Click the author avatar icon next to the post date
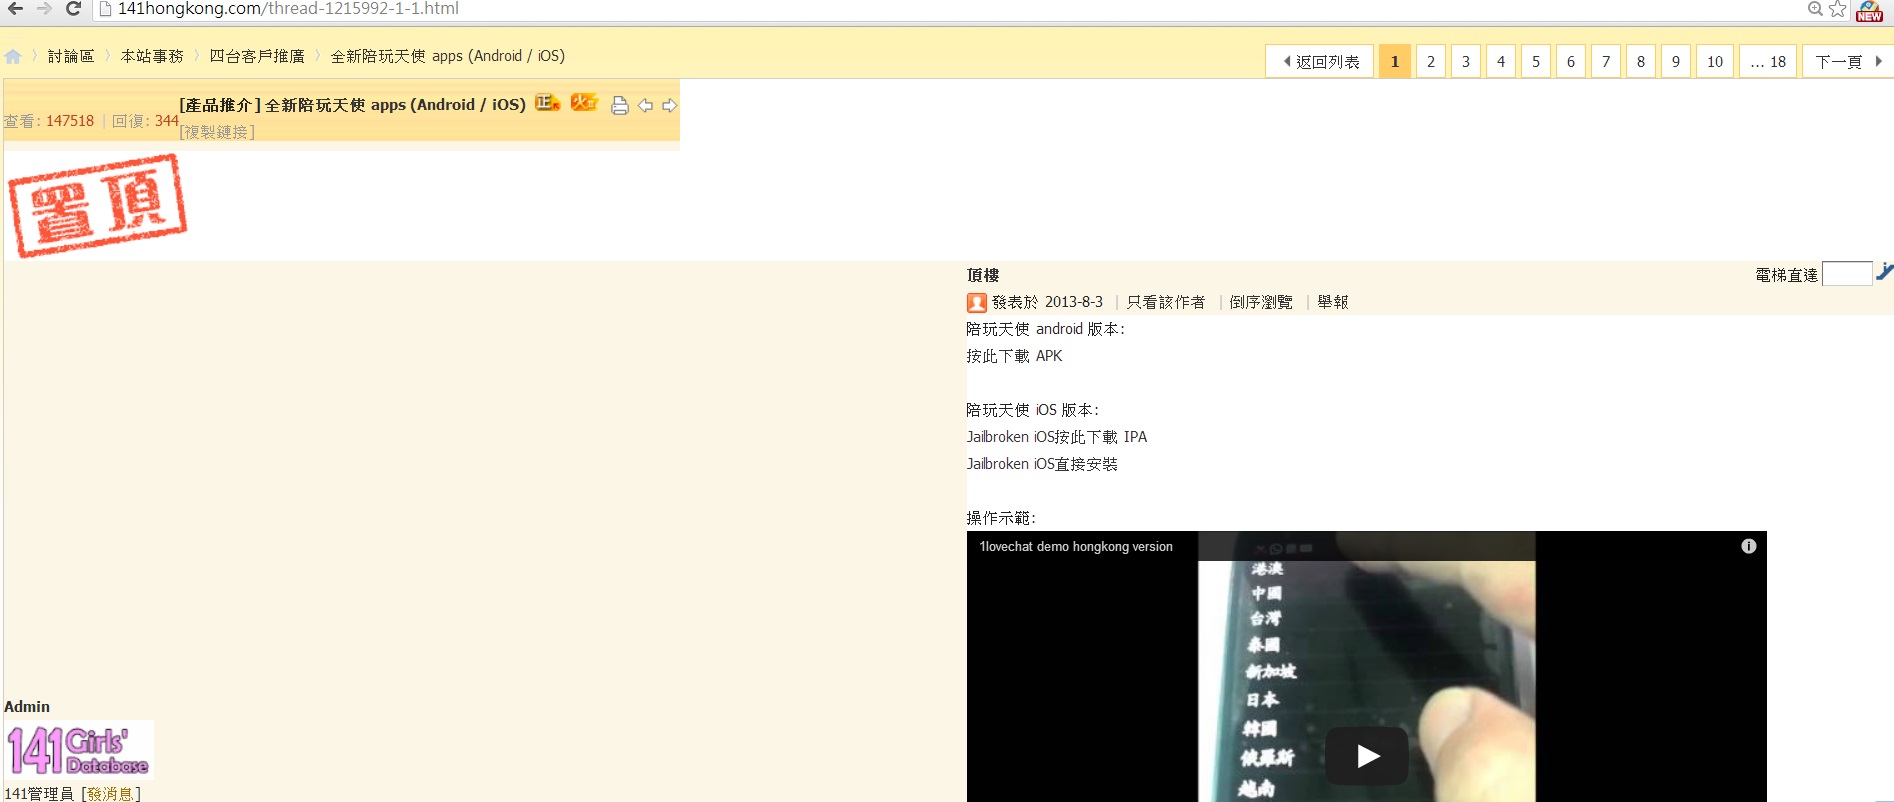 pyautogui.click(x=977, y=302)
